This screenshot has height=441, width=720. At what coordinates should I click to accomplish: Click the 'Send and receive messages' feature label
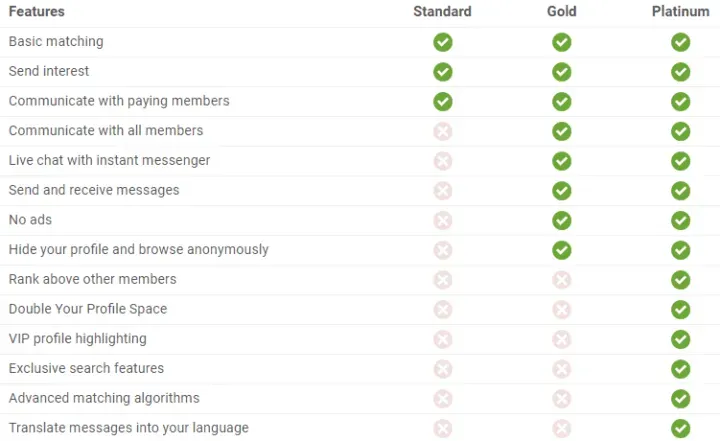pos(94,190)
